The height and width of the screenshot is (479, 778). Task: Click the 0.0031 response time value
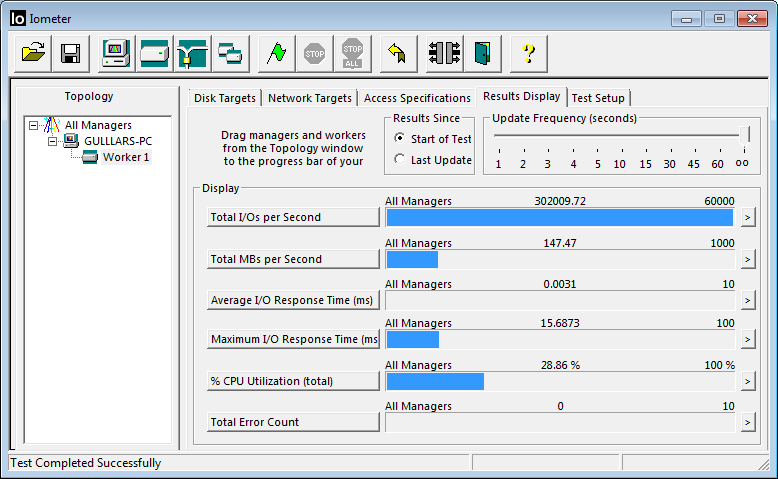[560, 284]
